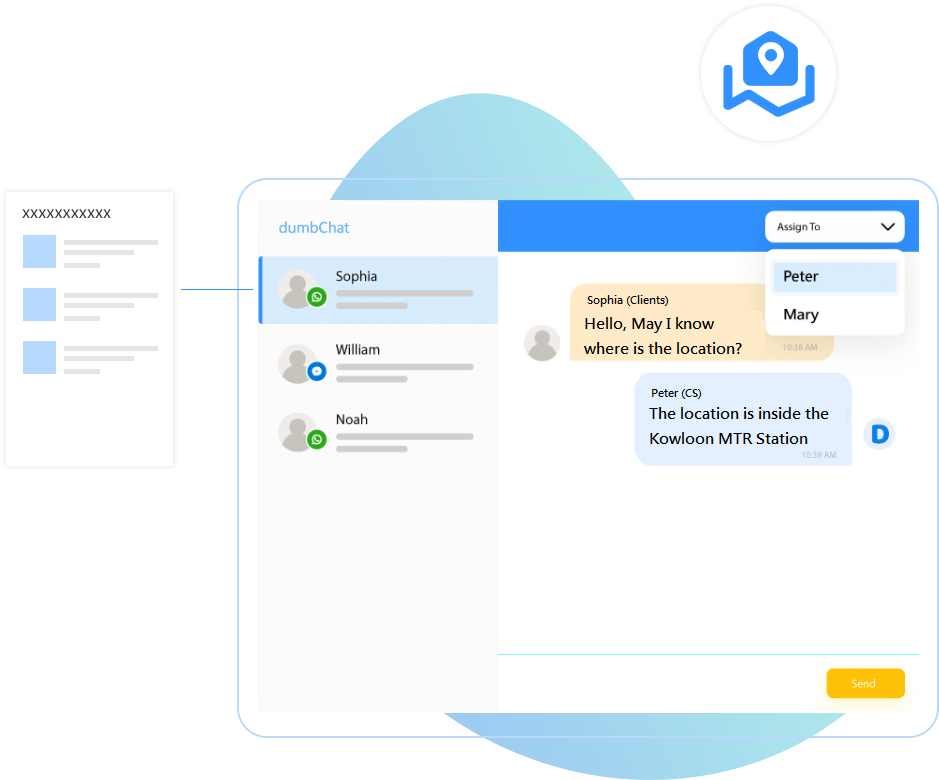Open Sophia's conversation in the chat list
The width and height of the screenshot is (939, 780).
(378, 290)
